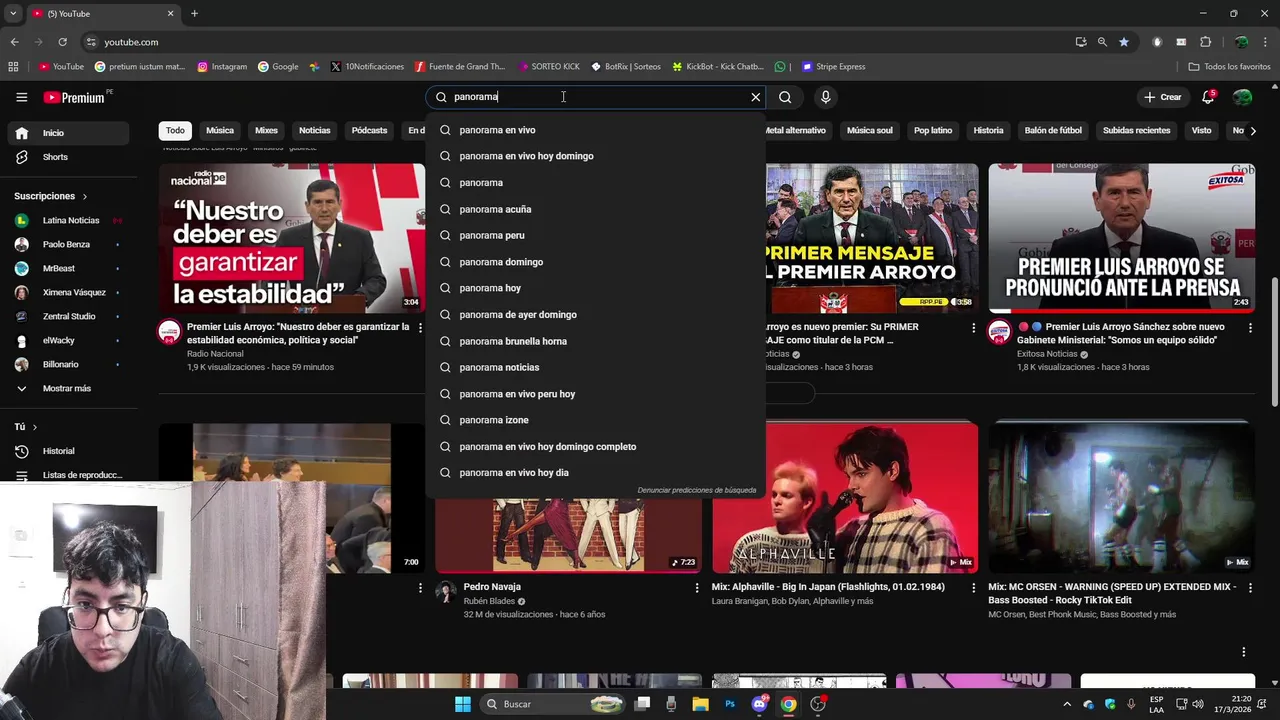The height and width of the screenshot is (720, 1280).
Task: Click in the panorama search field
Action: pos(597,97)
